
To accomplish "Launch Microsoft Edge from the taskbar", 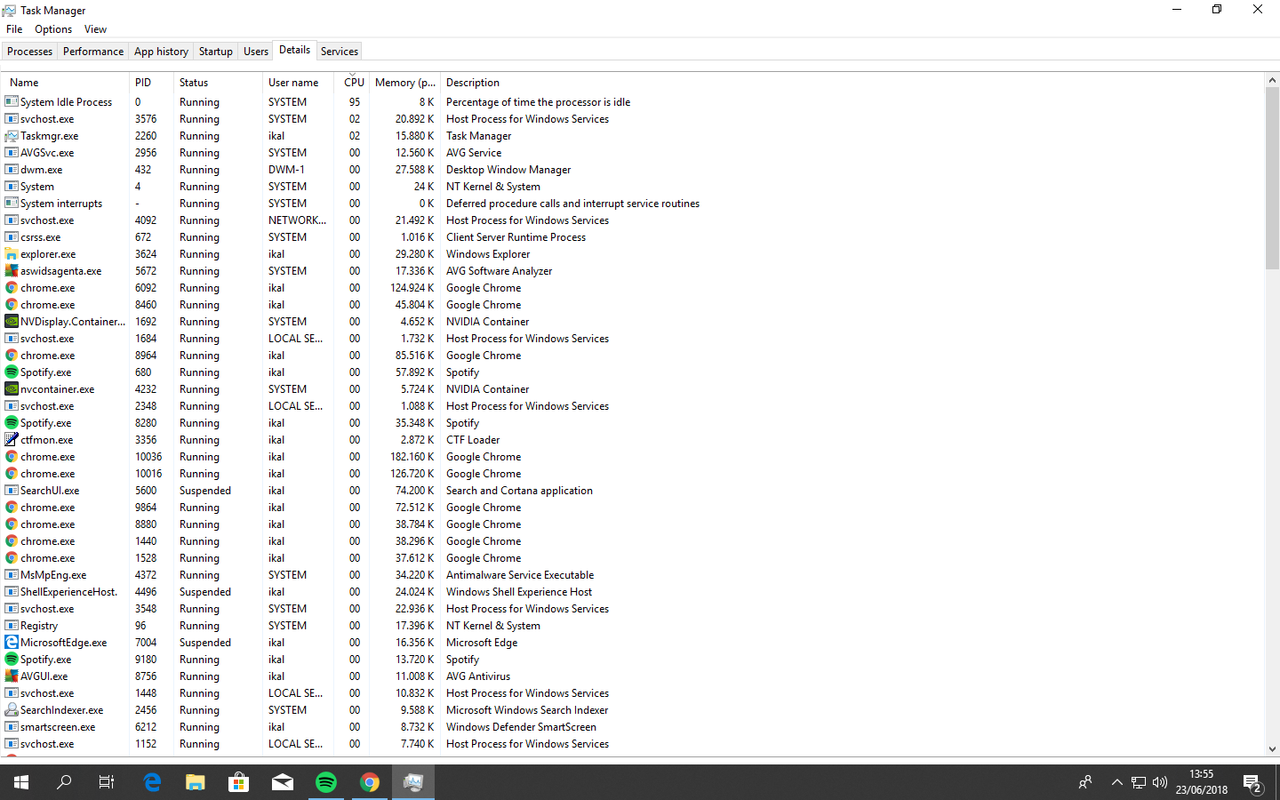I will pos(152,782).
